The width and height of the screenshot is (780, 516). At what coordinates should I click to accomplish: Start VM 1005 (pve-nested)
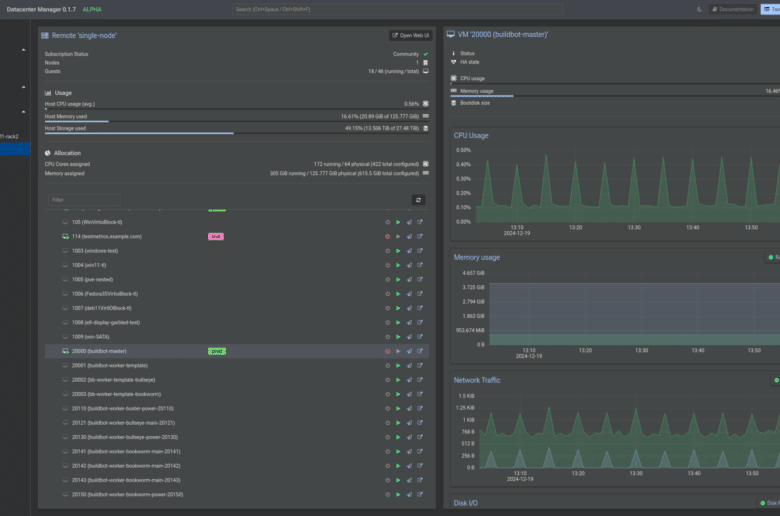coord(398,280)
